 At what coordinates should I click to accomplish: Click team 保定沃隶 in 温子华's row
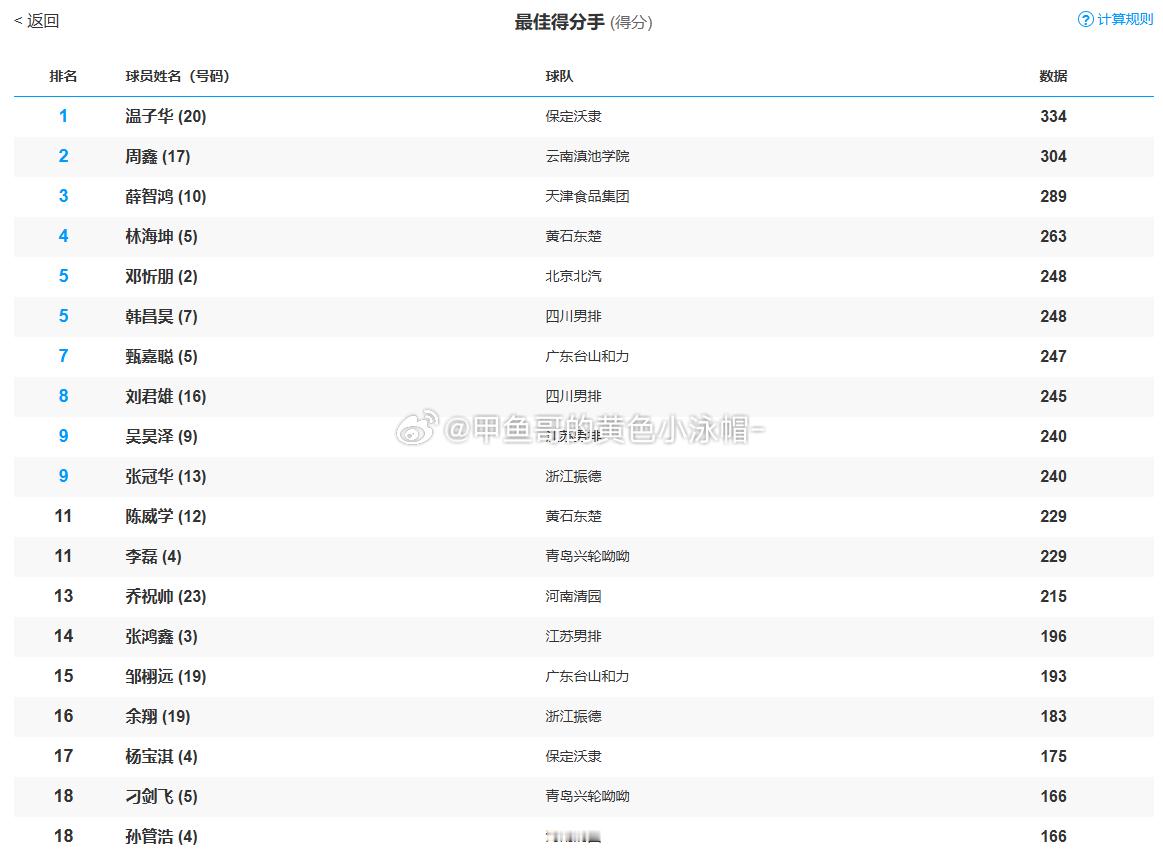[573, 116]
